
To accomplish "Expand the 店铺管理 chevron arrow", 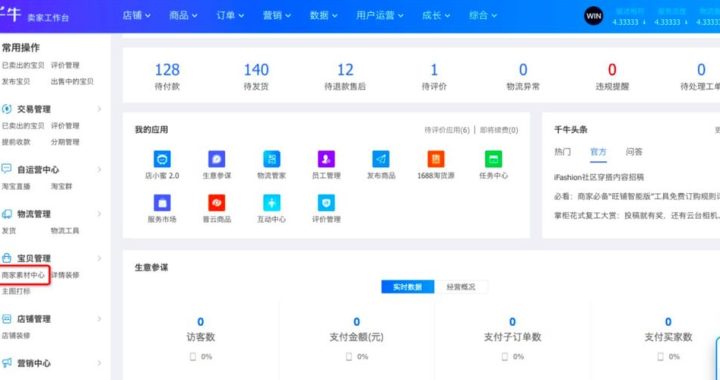I will pyautogui.click(x=99, y=319).
